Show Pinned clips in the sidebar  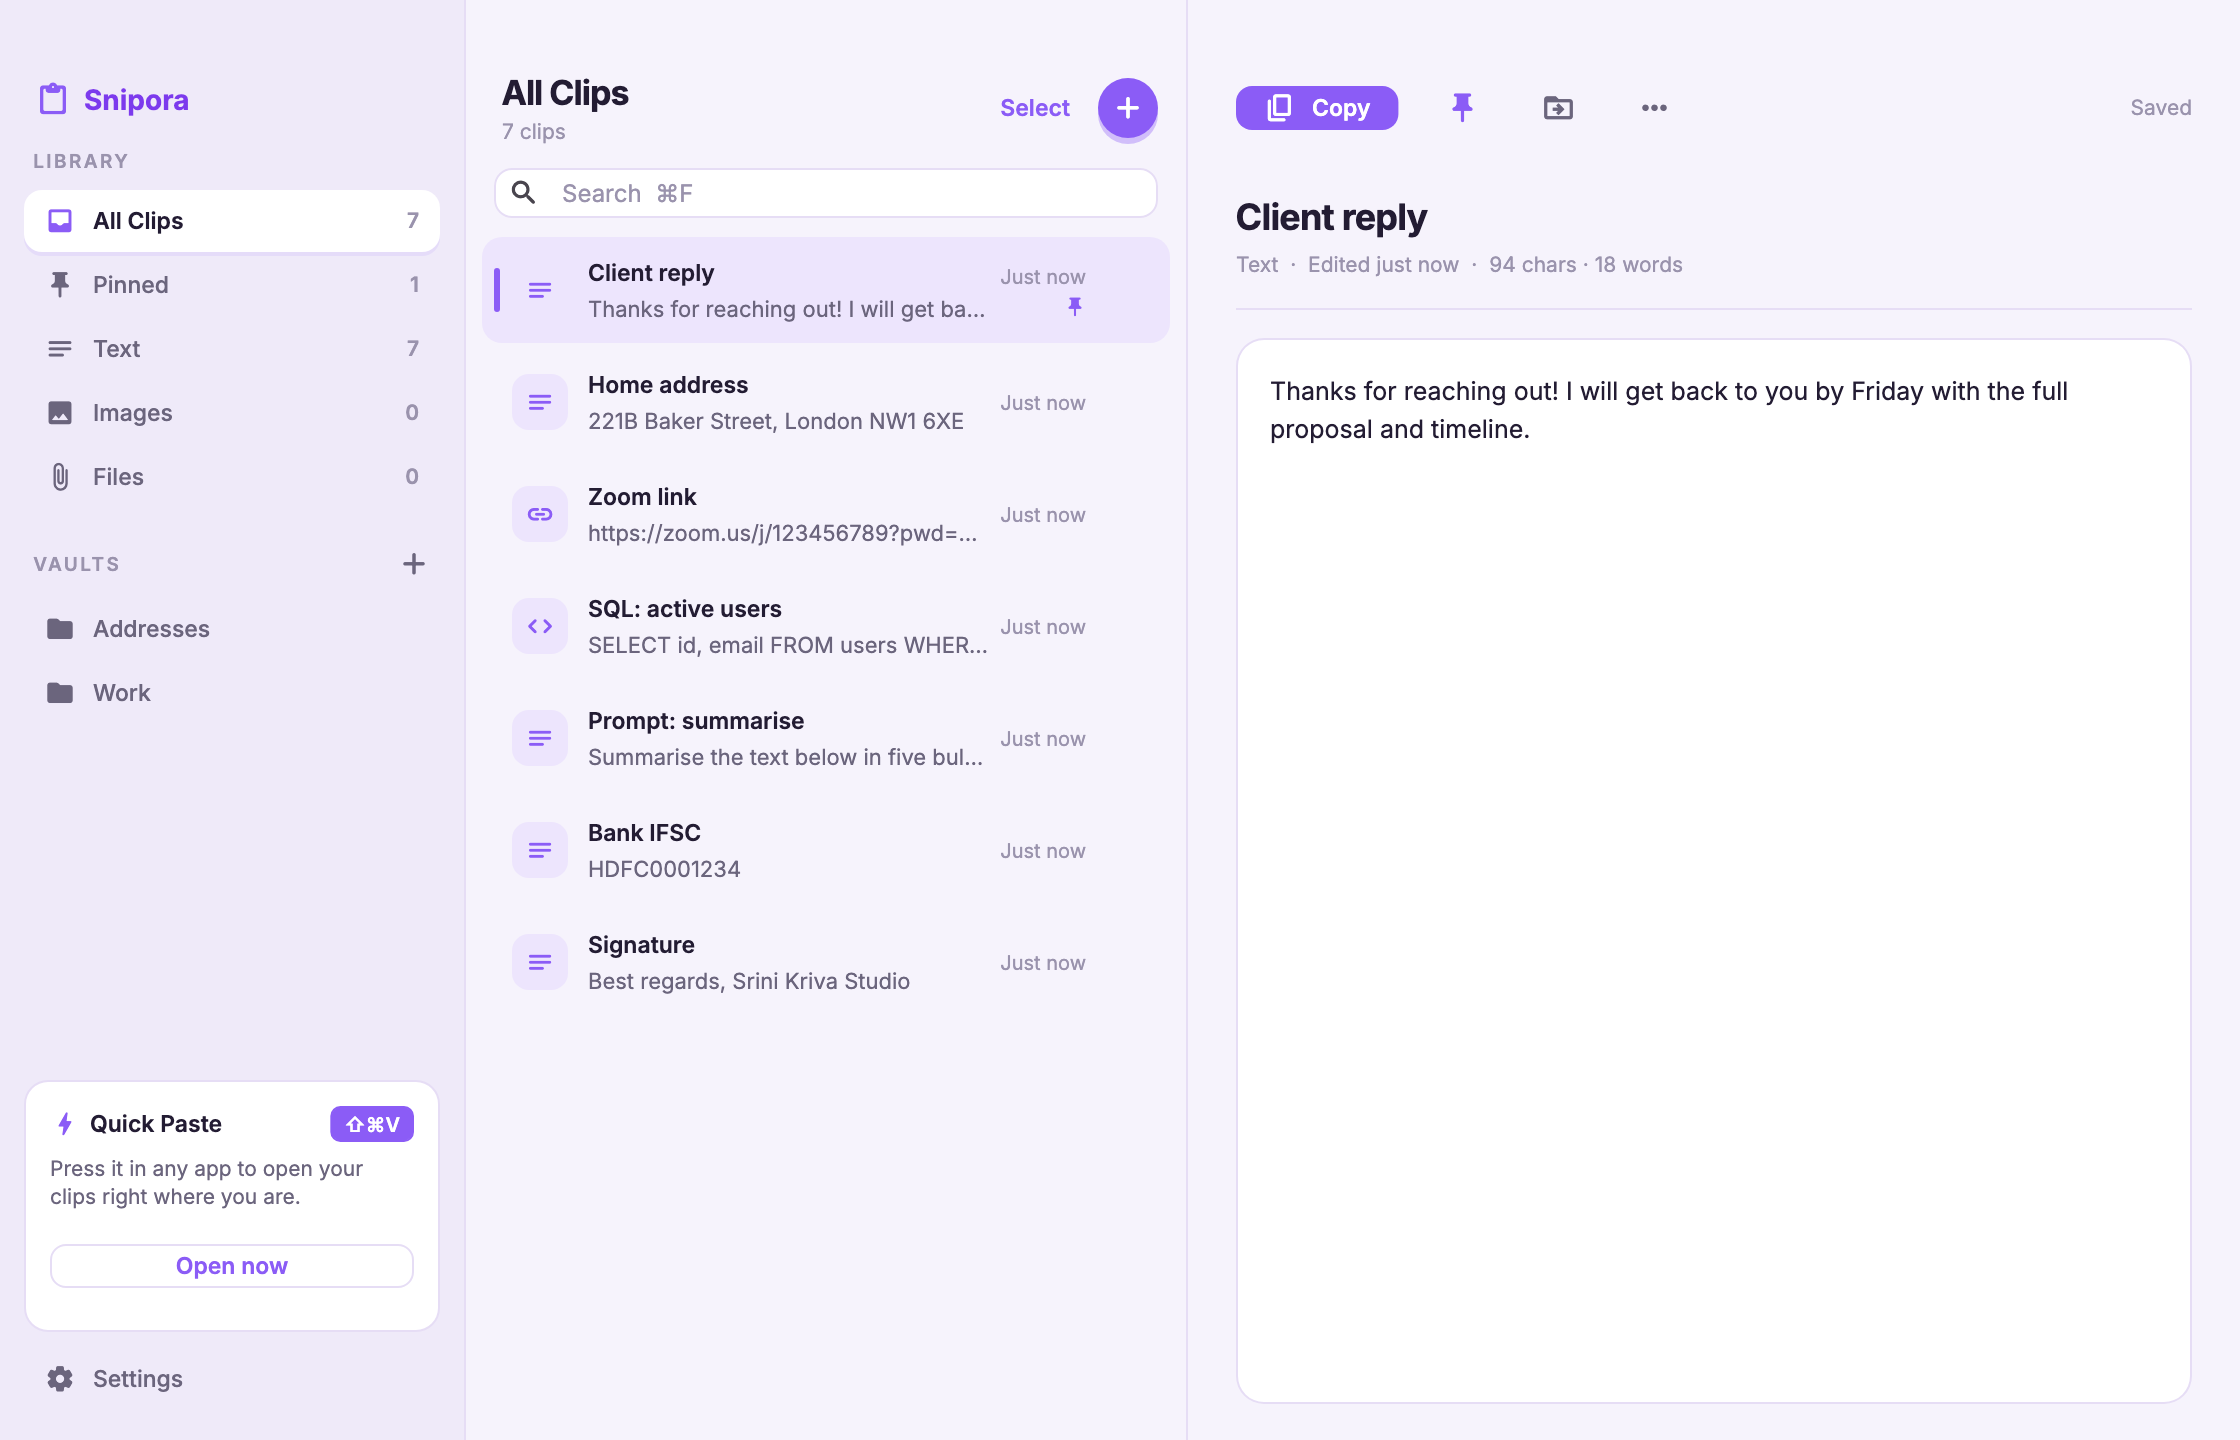tap(232, 285)
